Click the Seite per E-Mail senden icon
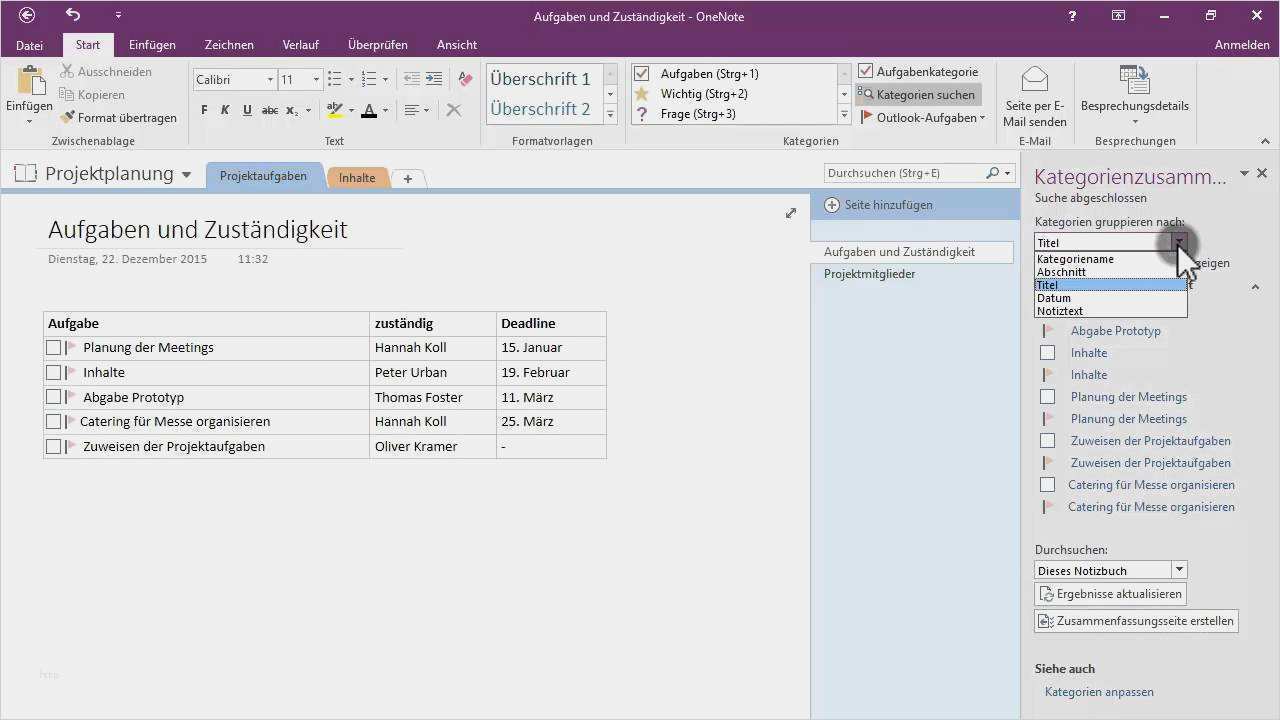 pos(1035,80)
